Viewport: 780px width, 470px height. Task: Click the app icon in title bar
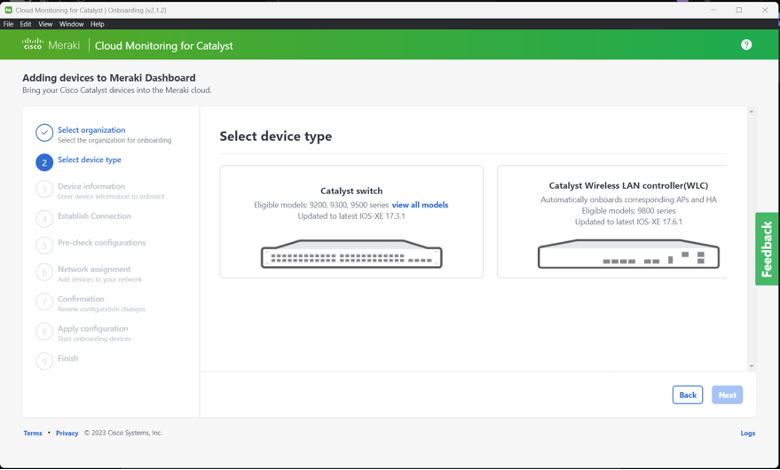[x=8, y=10]
